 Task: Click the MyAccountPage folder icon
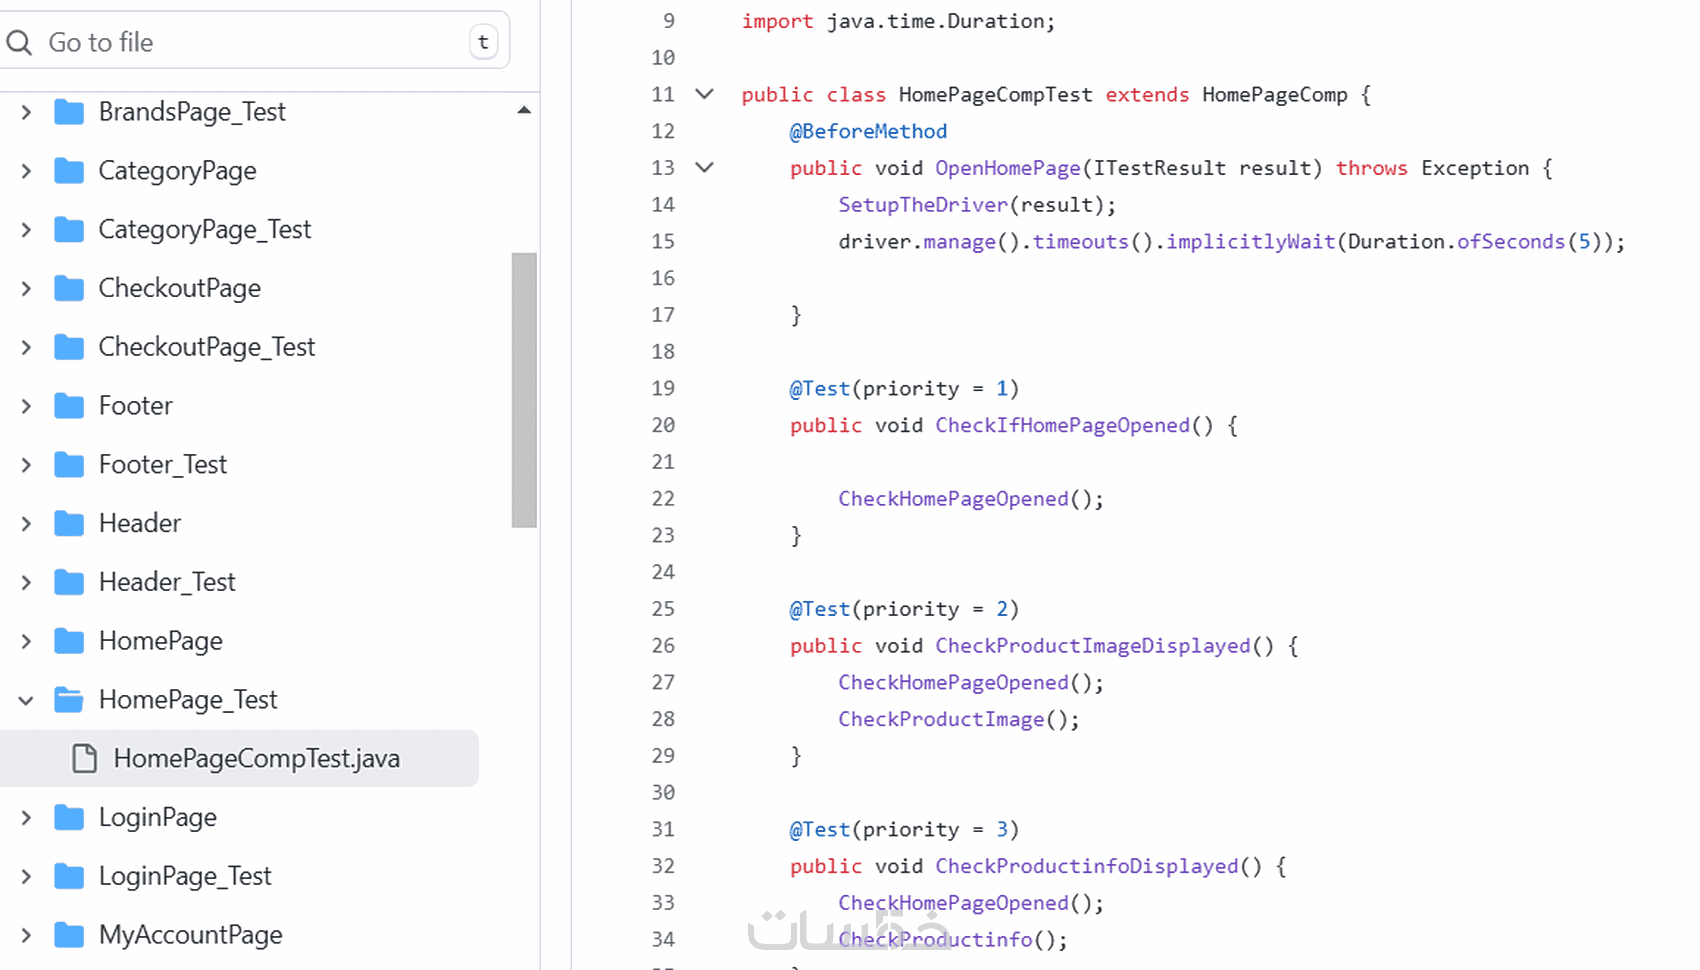click(x=69, y=935)
